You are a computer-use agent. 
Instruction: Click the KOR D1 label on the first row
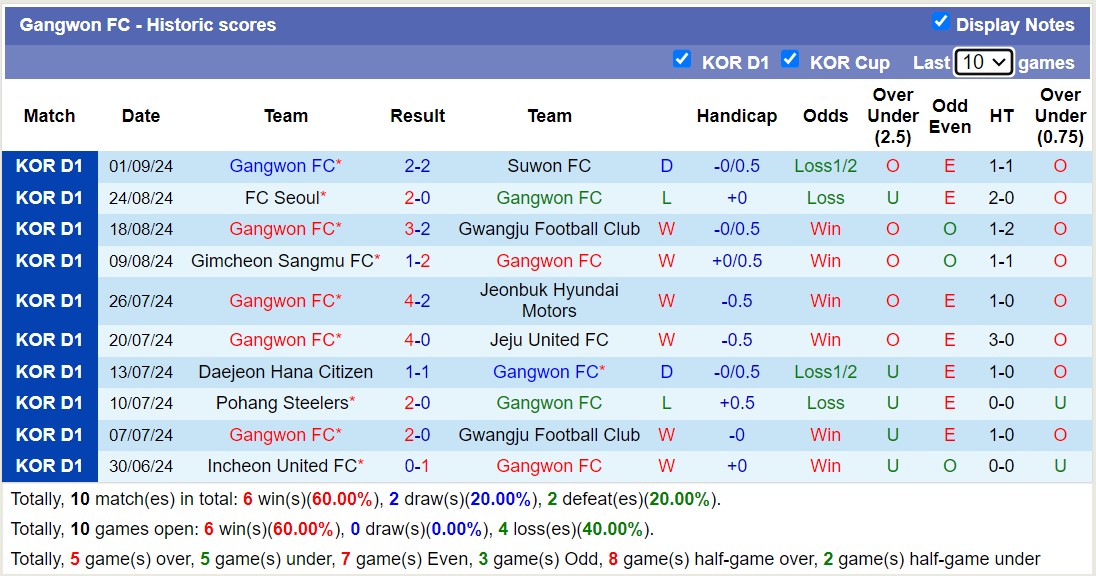49,166
